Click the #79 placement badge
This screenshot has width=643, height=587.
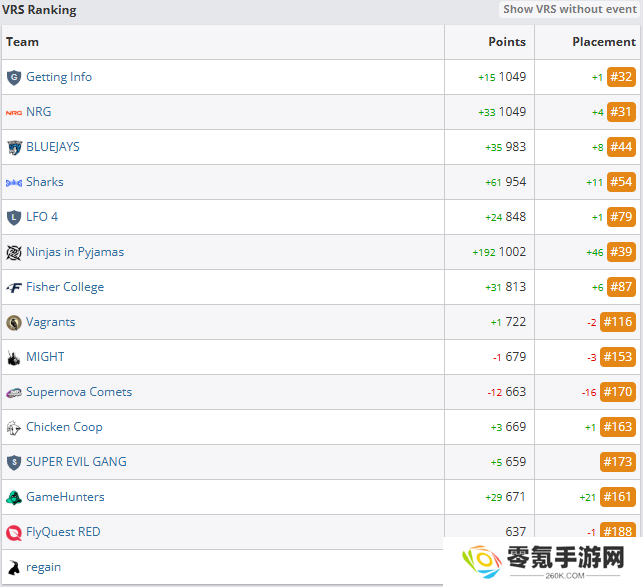click(x=621, y=217)
